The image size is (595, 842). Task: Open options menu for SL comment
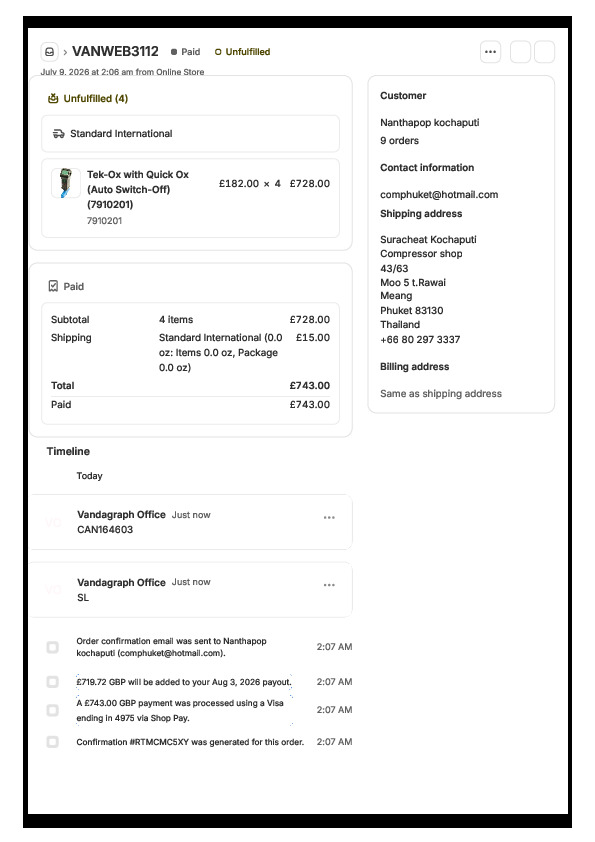(329, 585)
